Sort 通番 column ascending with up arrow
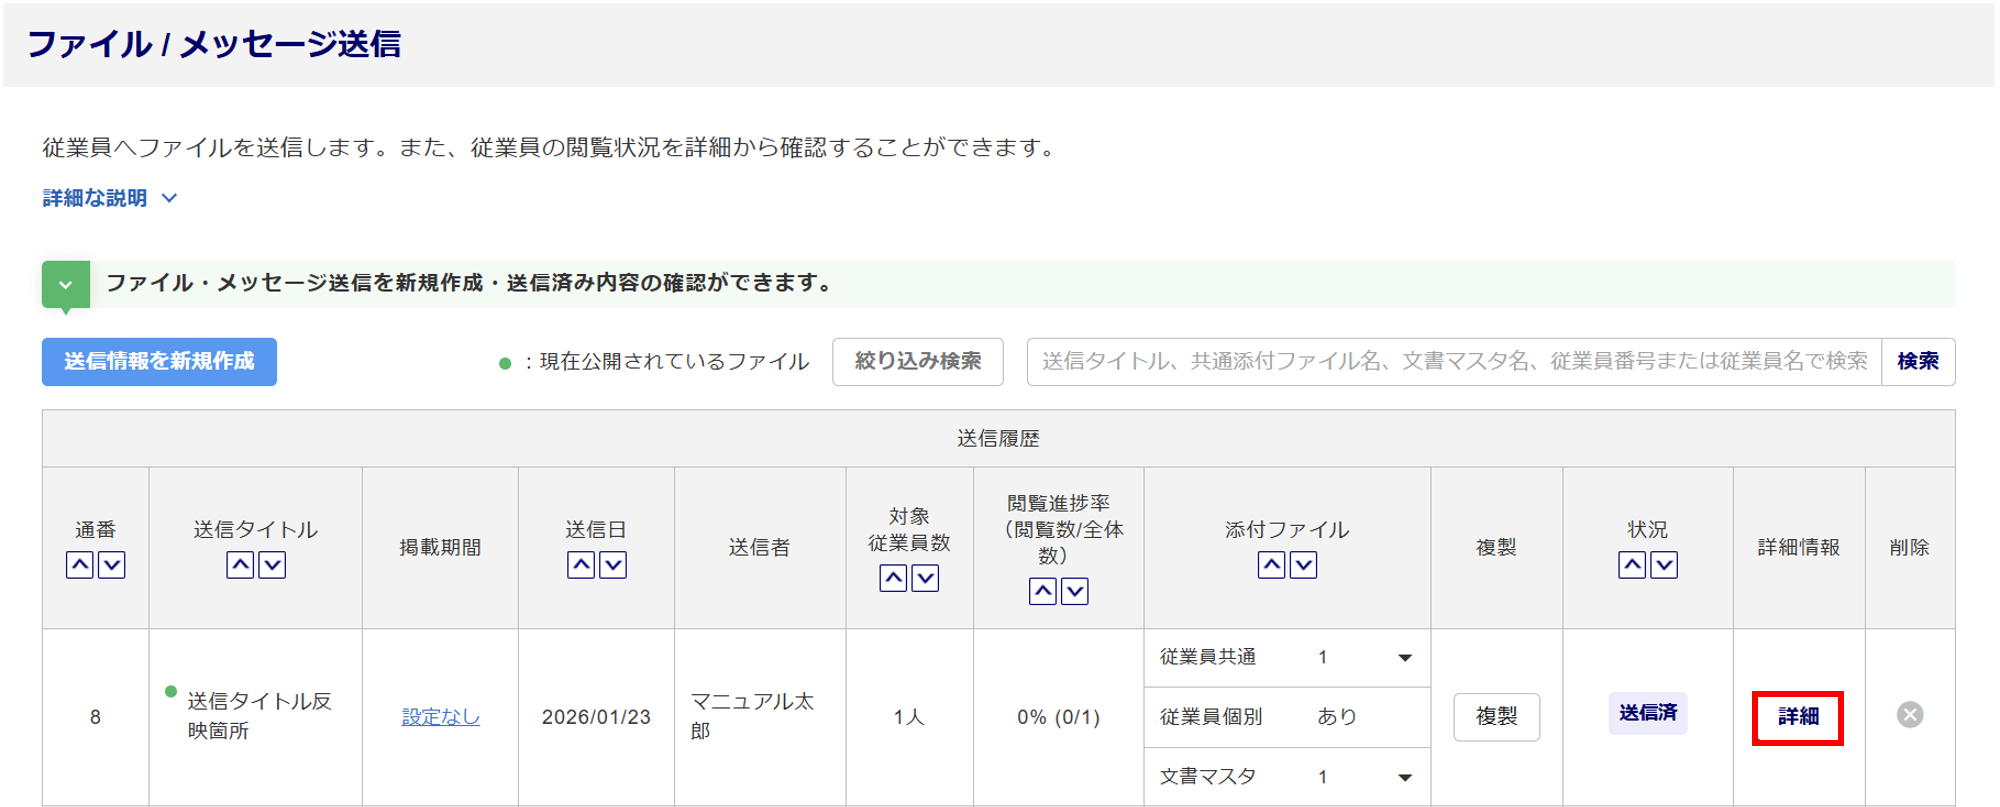The image size is (2000, 807). [x=80, y=565]
